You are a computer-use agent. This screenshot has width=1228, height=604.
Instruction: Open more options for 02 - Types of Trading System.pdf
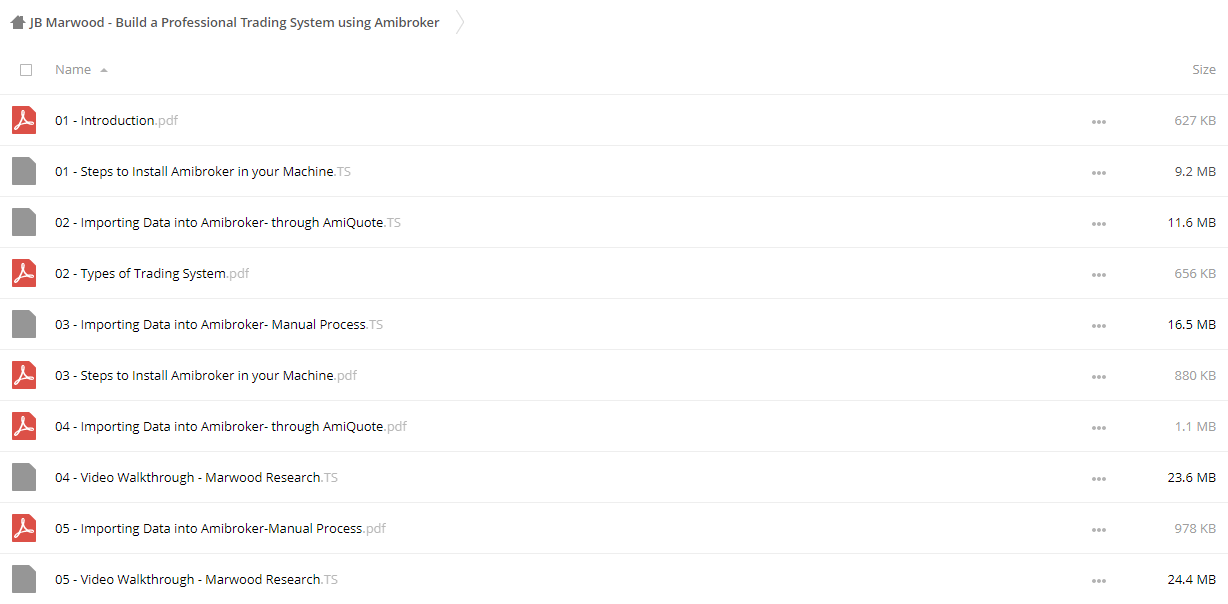tap(1099, 275)
